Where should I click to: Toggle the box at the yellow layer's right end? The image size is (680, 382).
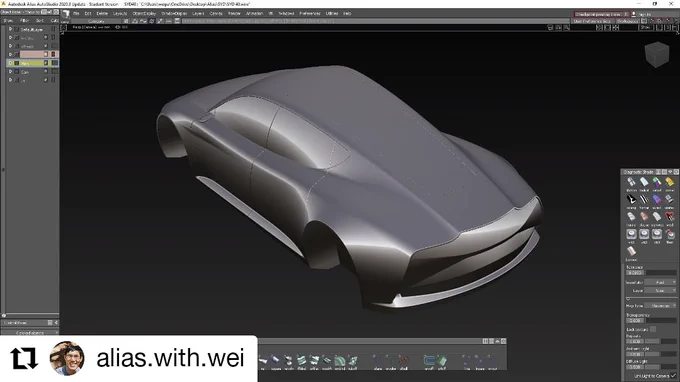pos(54,63)
